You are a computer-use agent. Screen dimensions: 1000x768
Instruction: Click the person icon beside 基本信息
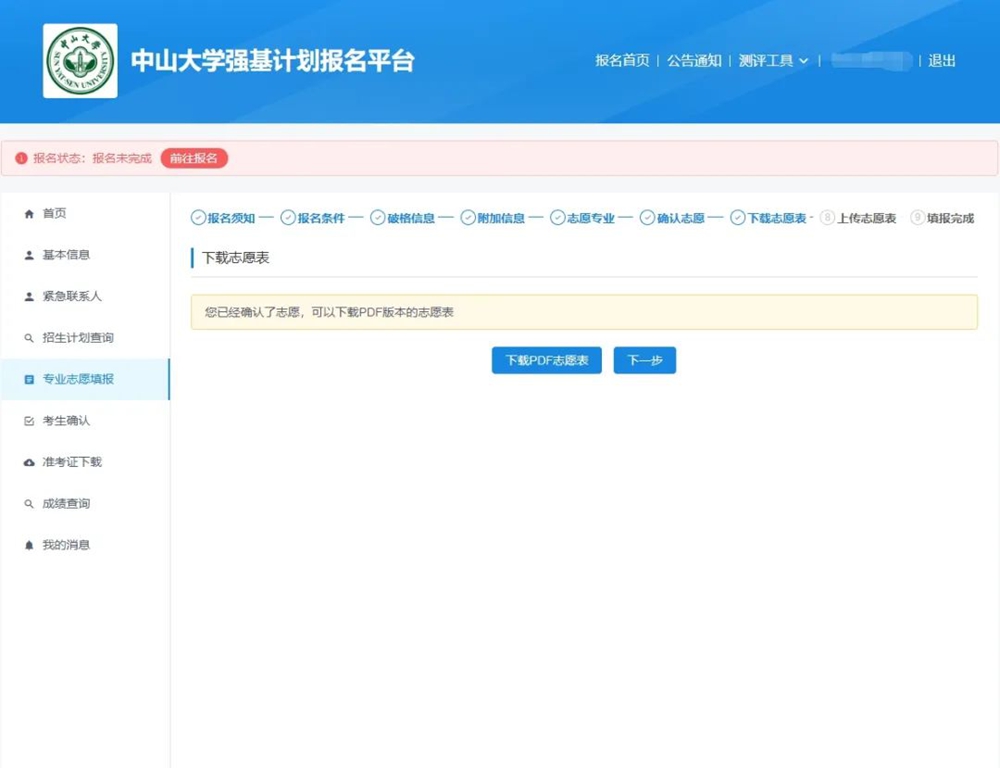point(29,255)
